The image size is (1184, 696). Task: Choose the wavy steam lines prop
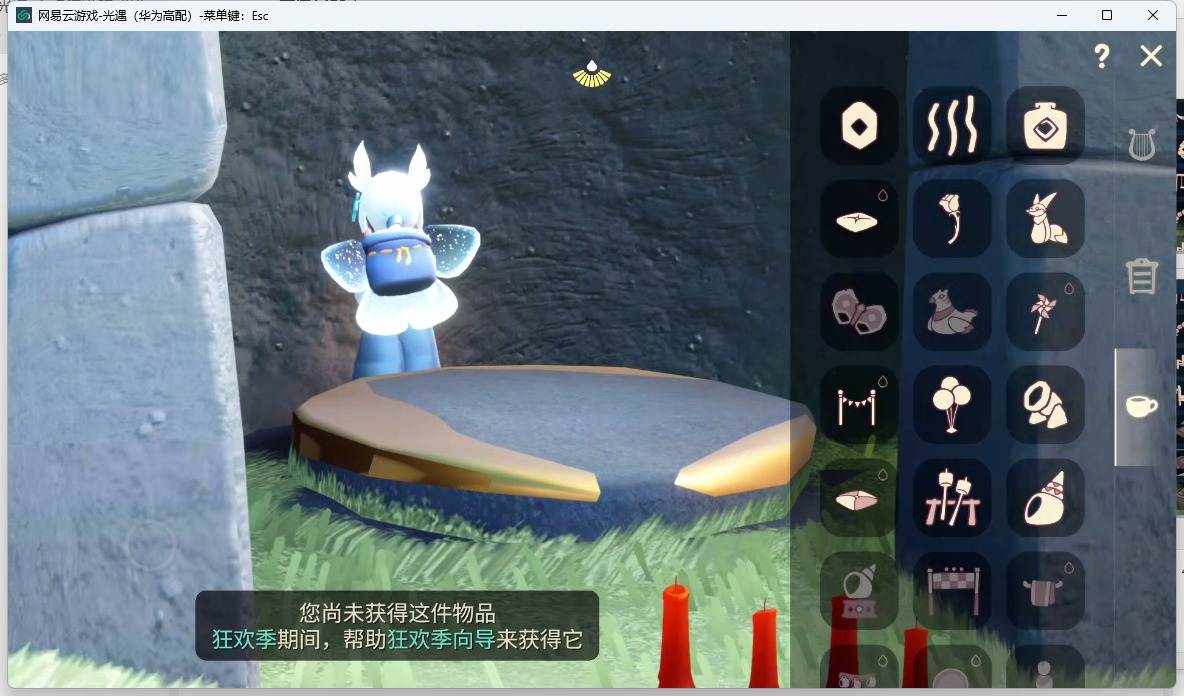[952, 125]
